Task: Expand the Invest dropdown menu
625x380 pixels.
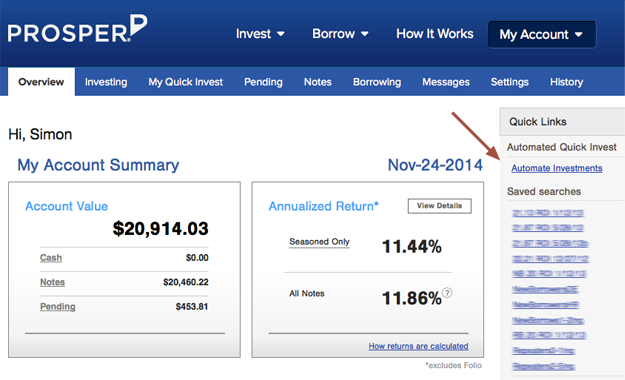Action: (x=260, y=34)
